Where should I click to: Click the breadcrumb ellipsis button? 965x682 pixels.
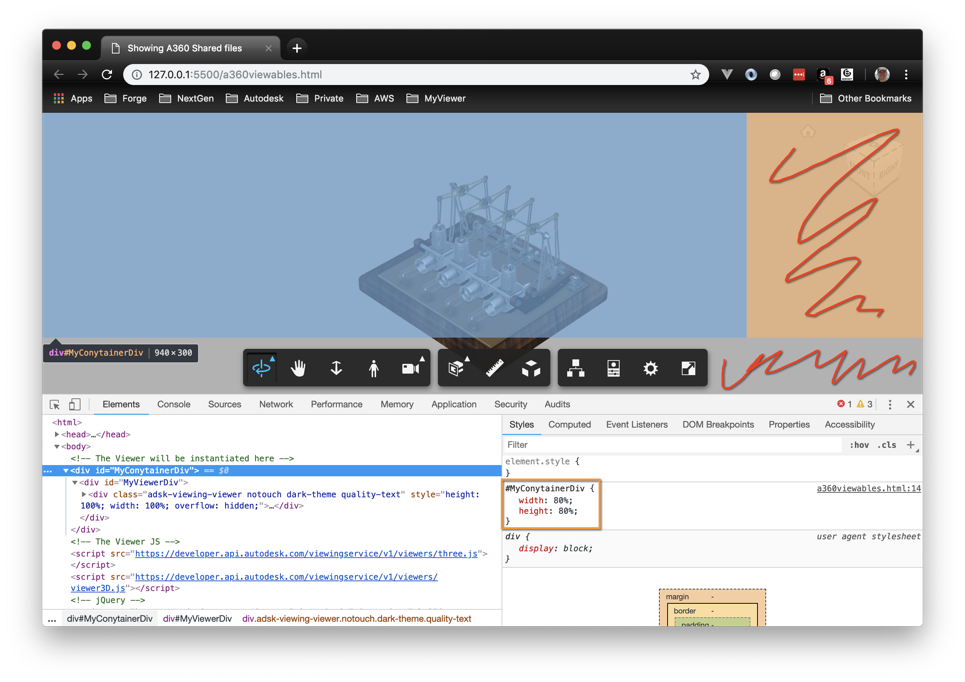coord(52,619)
